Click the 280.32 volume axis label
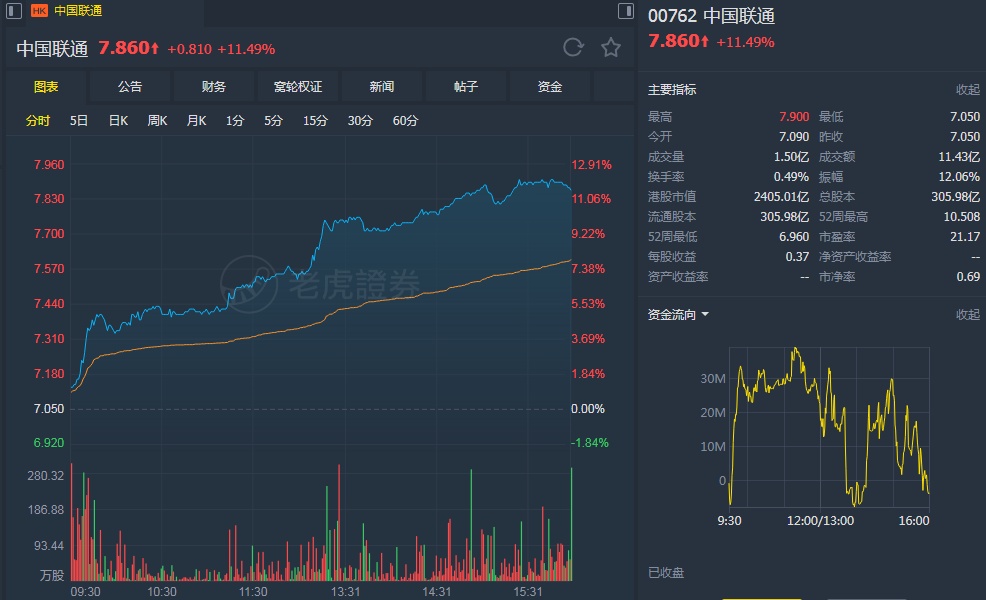 point(45,476)
